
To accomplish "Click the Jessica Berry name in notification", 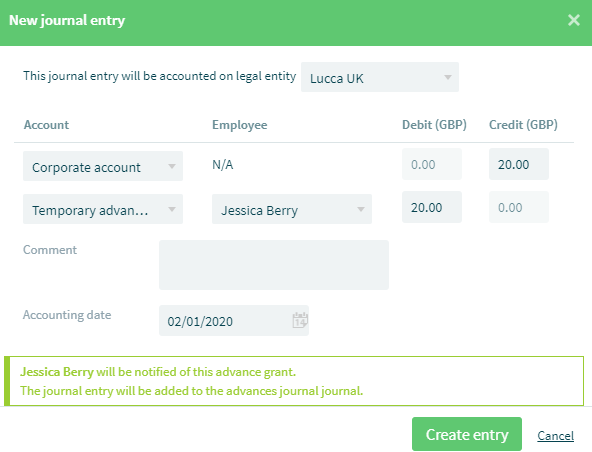I will click(57, 372).
